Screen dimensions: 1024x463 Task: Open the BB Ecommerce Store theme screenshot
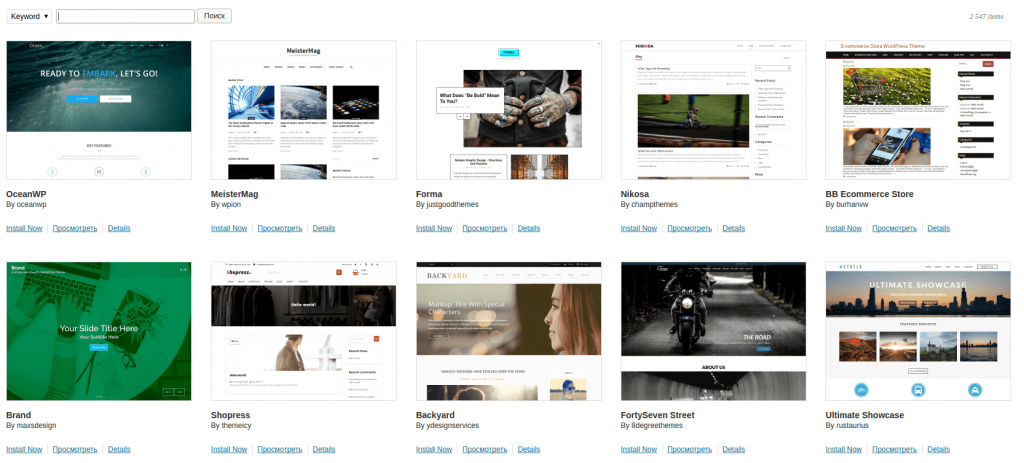tap(918, 110)
